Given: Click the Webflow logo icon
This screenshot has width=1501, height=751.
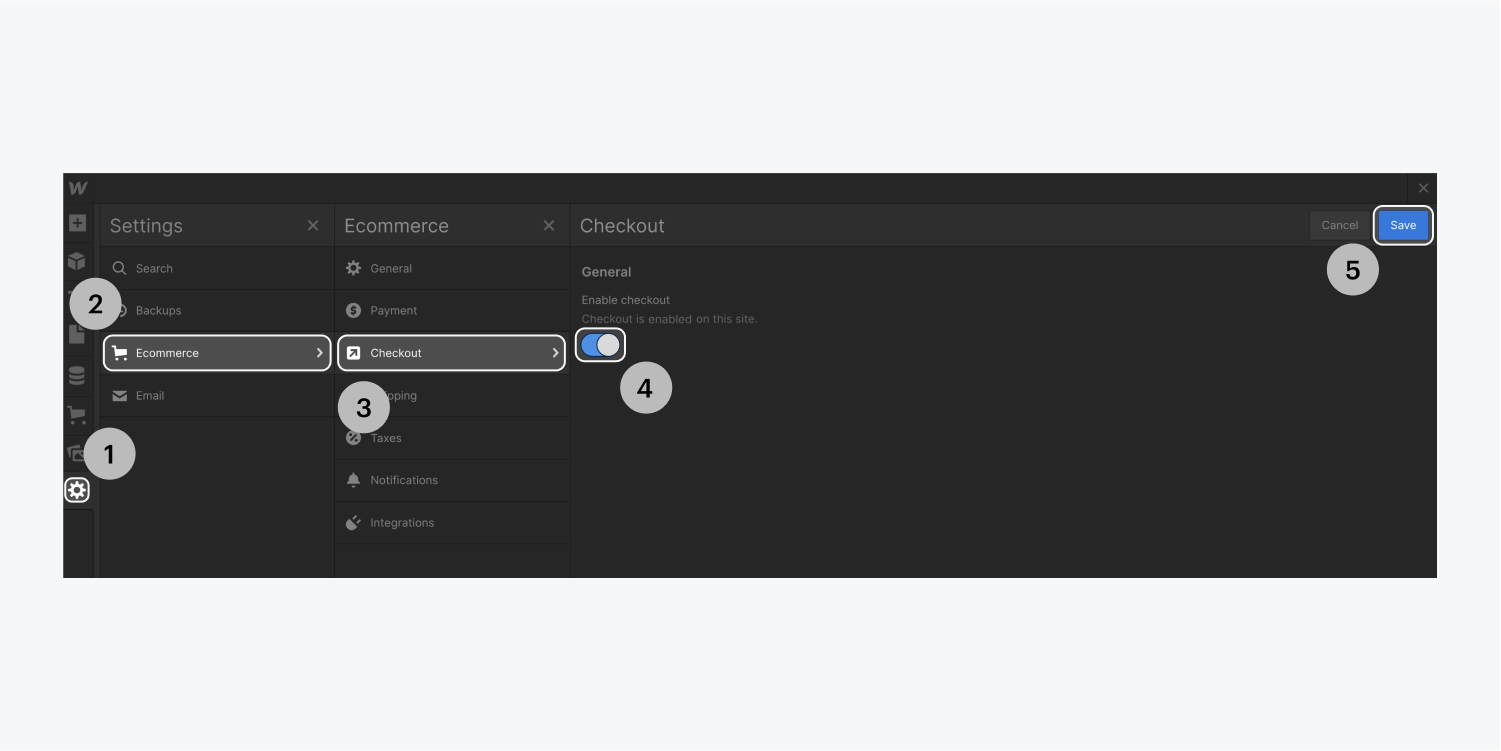Looking at the screenshot, I should pos(77,188).
